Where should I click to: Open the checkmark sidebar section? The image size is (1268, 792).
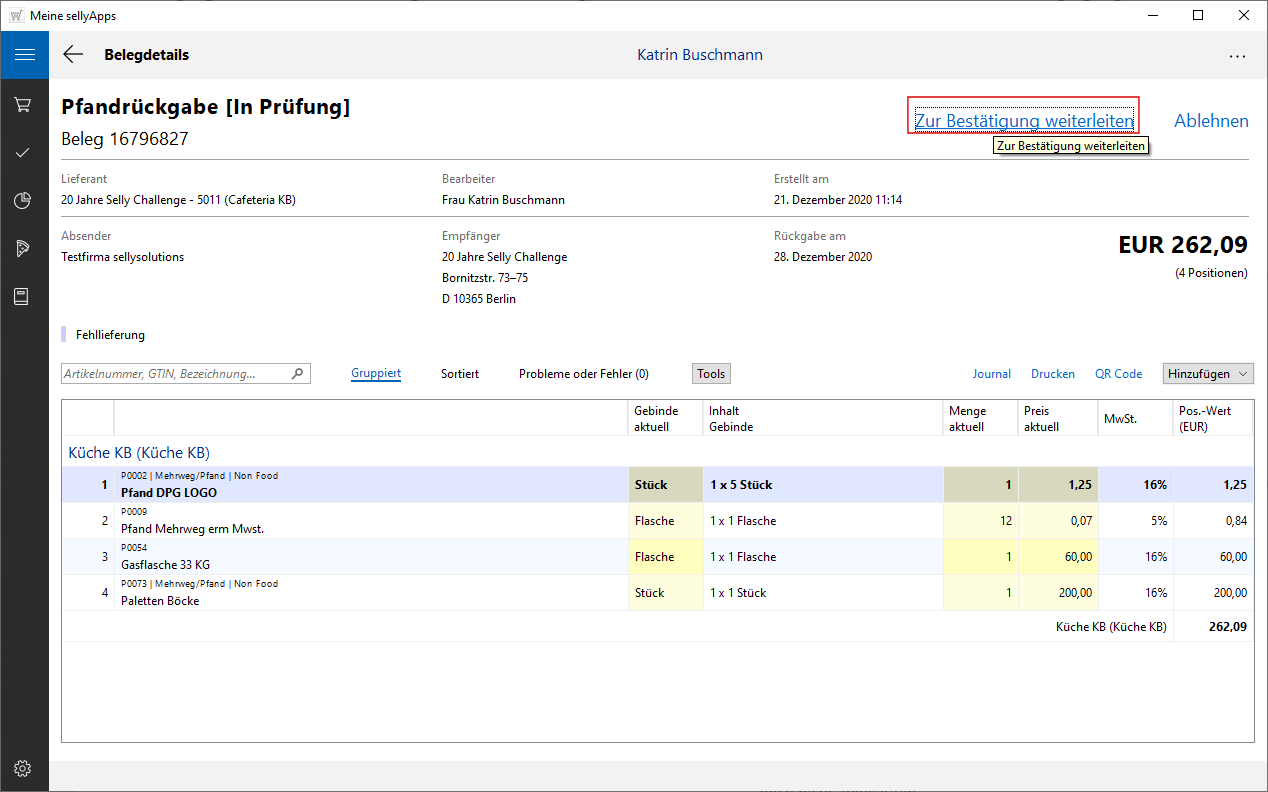click(24, 153)
